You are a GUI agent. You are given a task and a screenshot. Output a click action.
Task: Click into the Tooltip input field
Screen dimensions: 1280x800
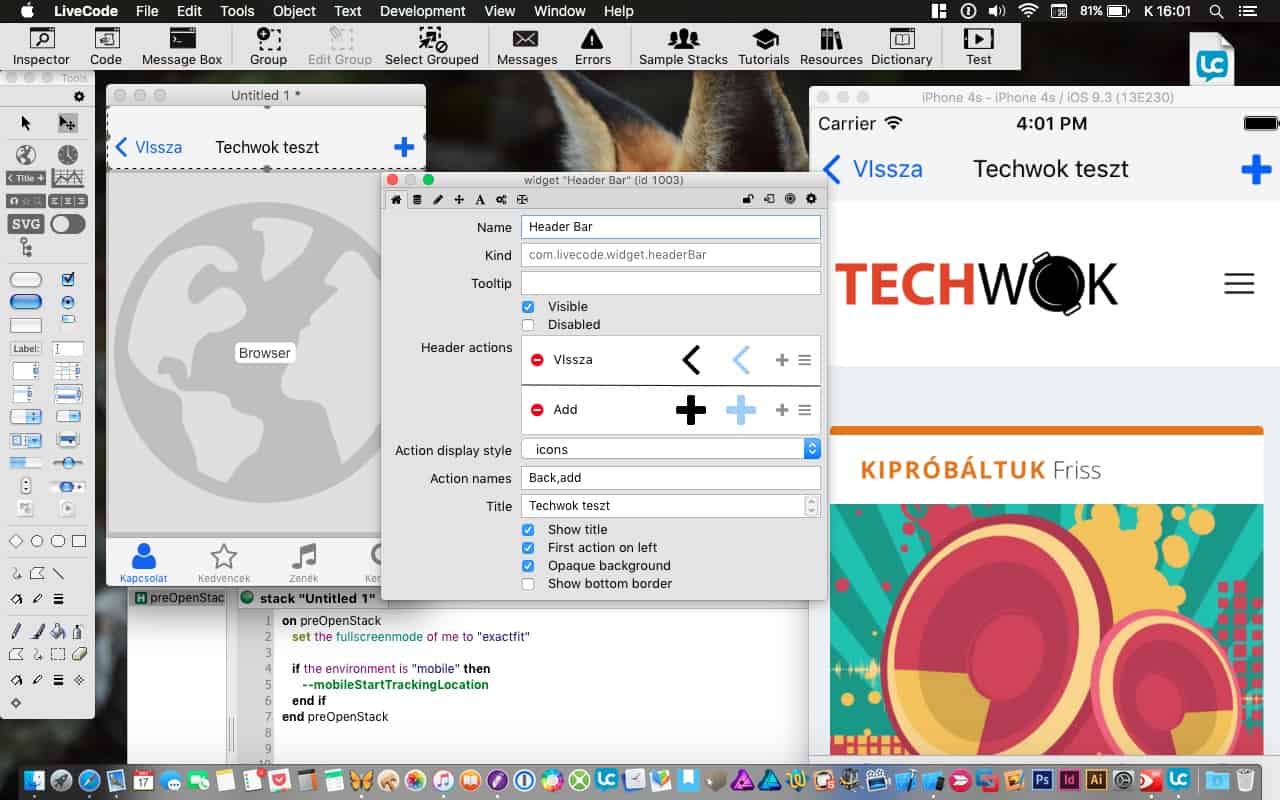(x=671, y=283)
